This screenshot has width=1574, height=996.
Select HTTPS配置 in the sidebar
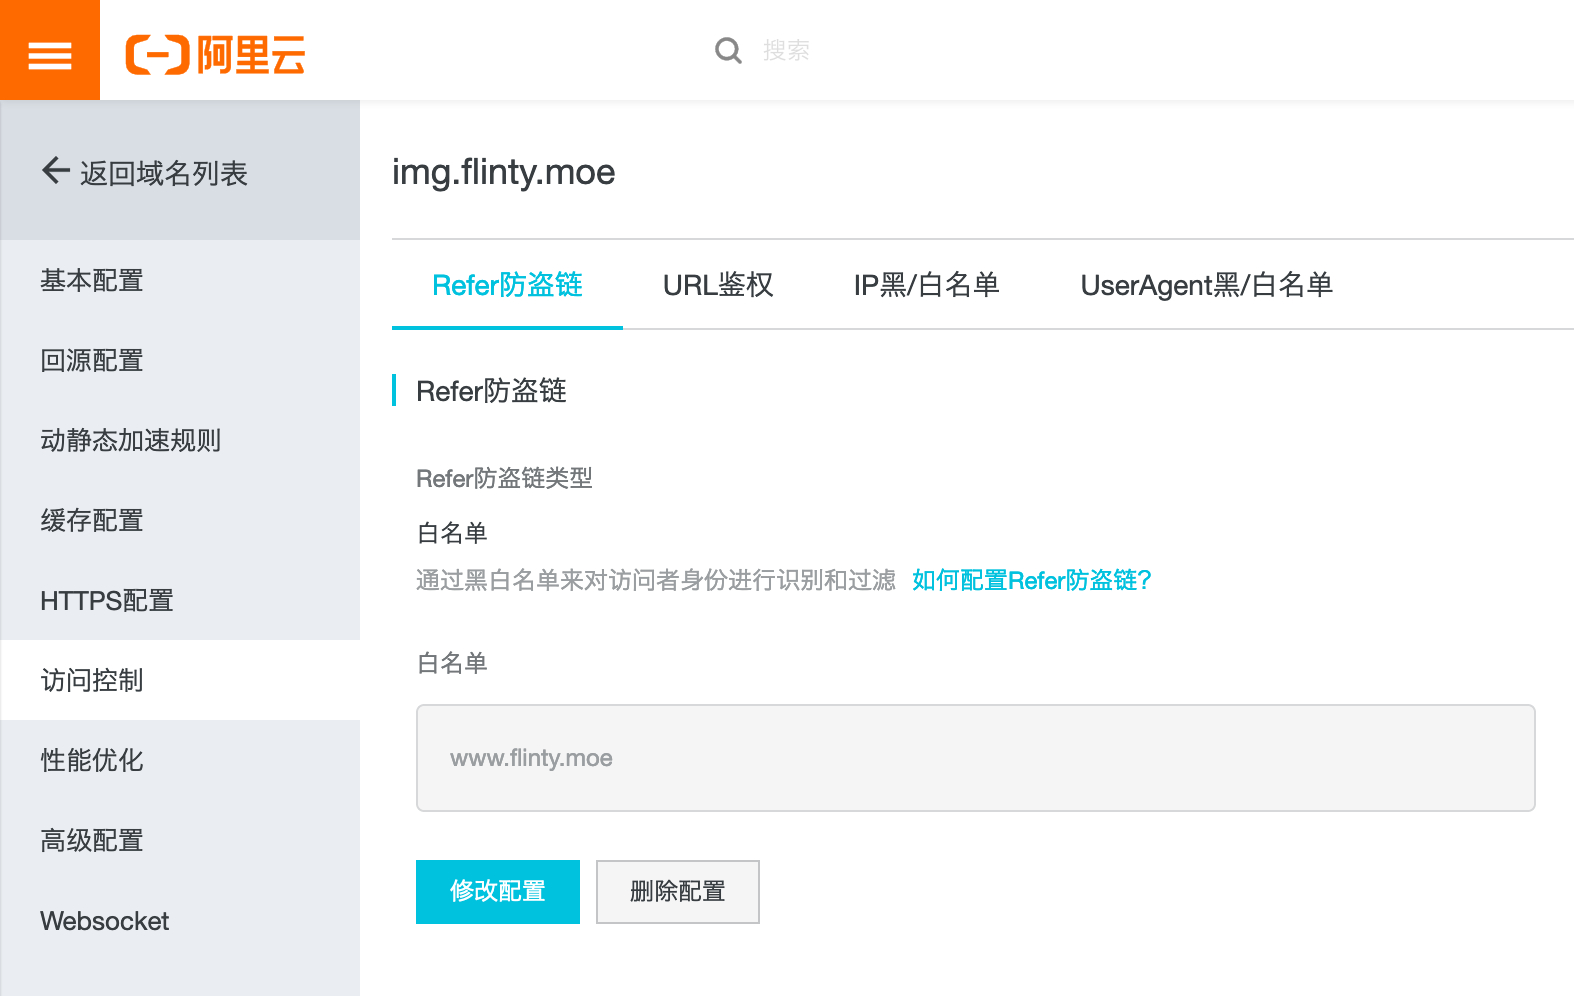tap(107, 600)
